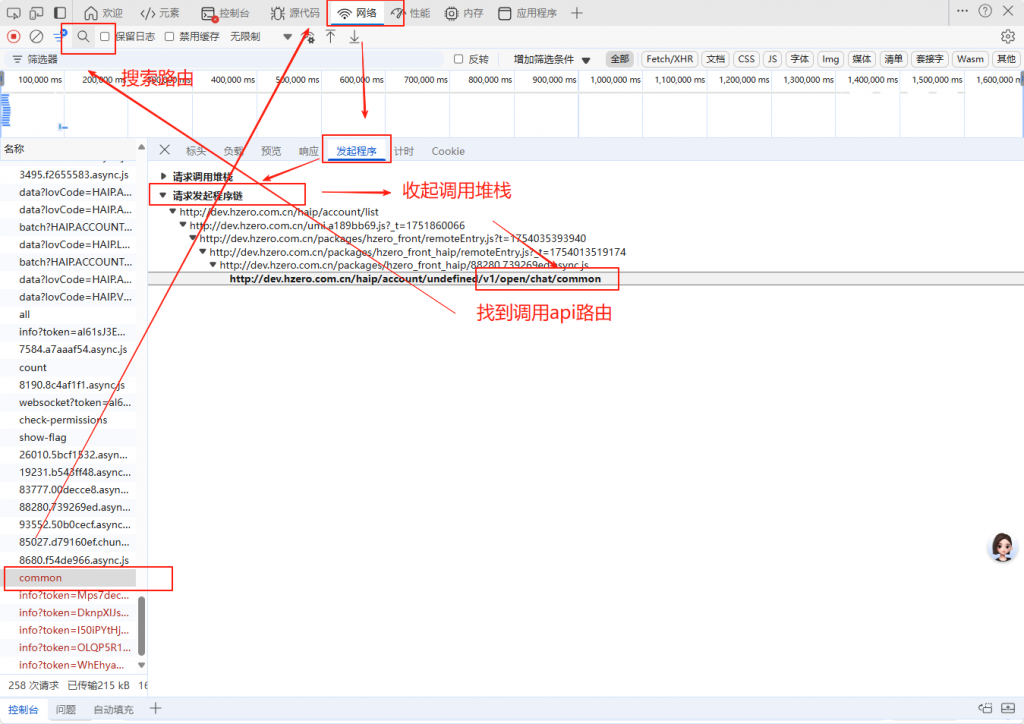Open the DevTools help icon

pos(986,11)
